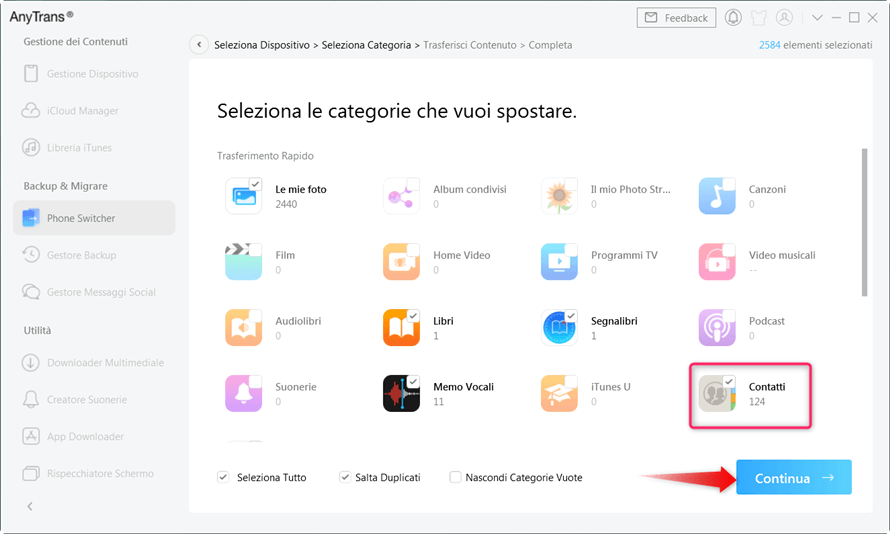This screenshot has height=534, width=890.
Task: Collapse the sidebar with the bottom arrow
Action: (30, 506)
